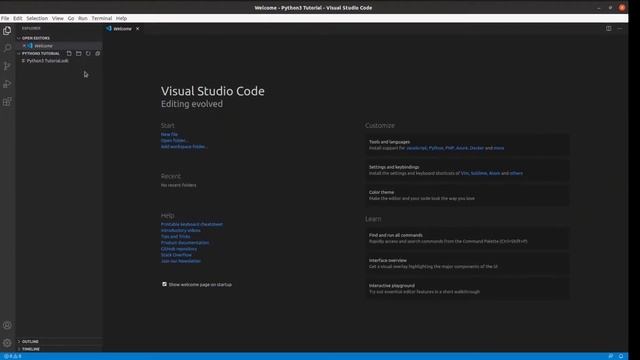The width and height of the screenshot is (640, 360).
Task: Collapse the Python3 Tutorial folder section
Action: [x=40, y=53]
